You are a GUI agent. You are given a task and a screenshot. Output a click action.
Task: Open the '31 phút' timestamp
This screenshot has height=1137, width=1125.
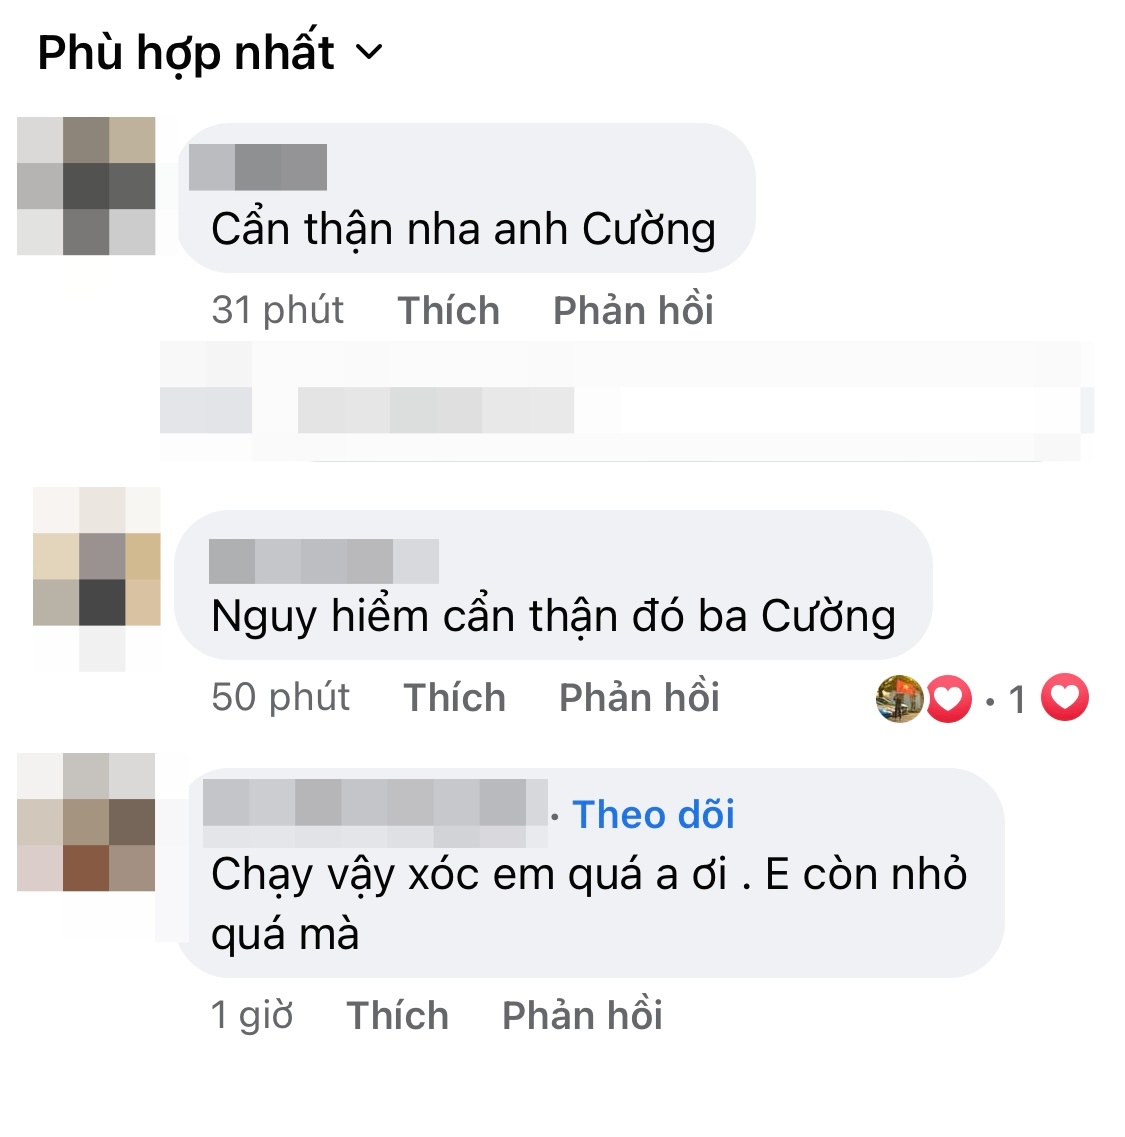click(x=277, y=310)
